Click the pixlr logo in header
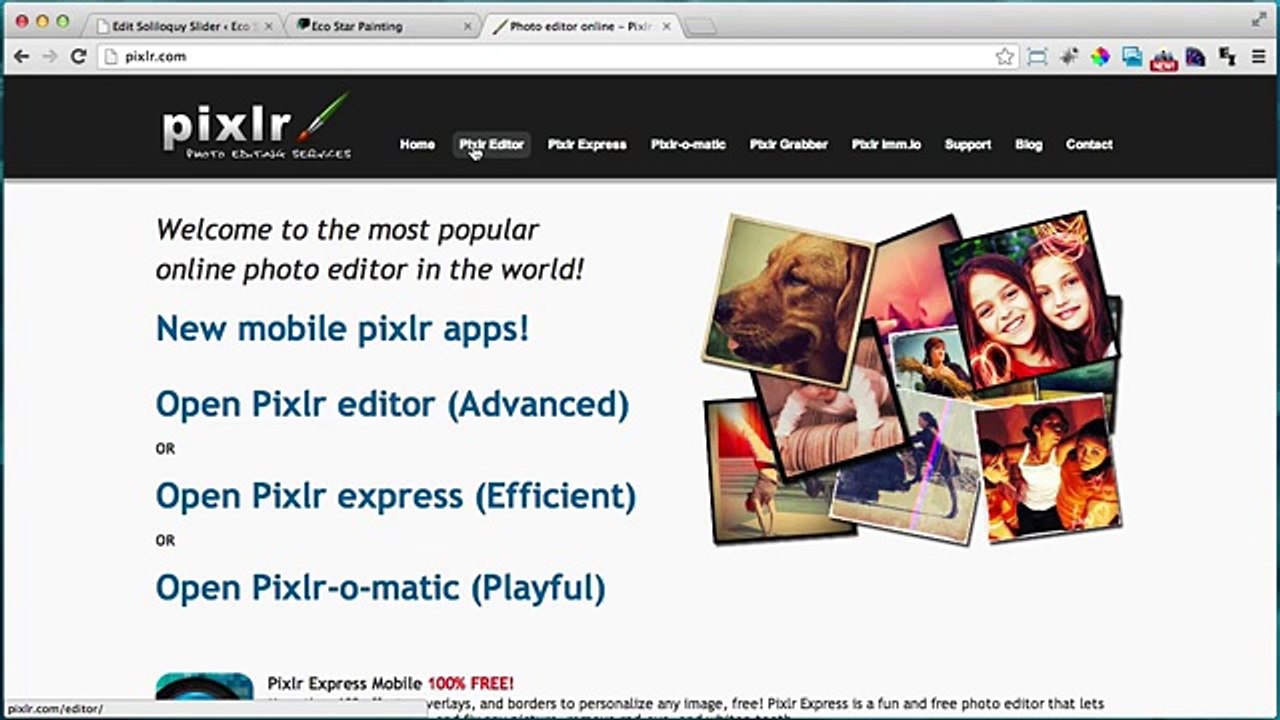This screenshot has width=1280, height=720. coord(257,127)
